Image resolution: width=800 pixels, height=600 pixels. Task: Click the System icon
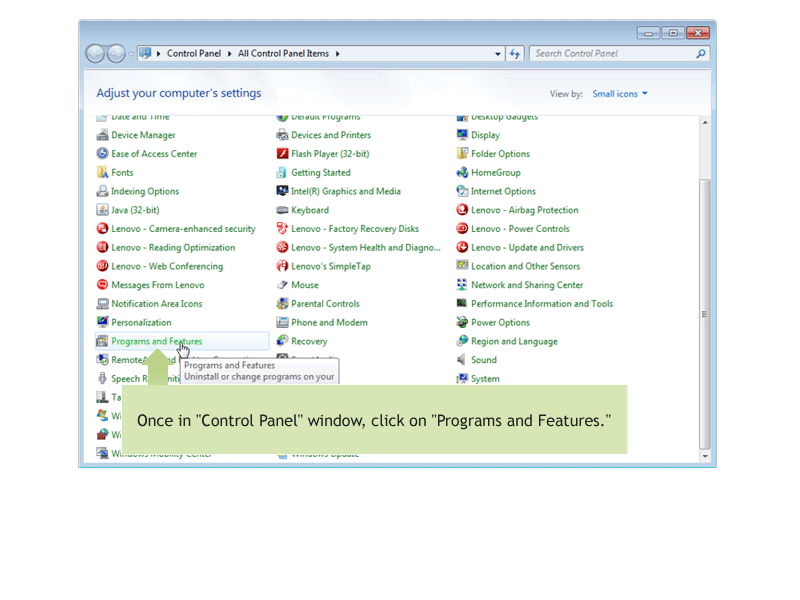tap(462, 379)
